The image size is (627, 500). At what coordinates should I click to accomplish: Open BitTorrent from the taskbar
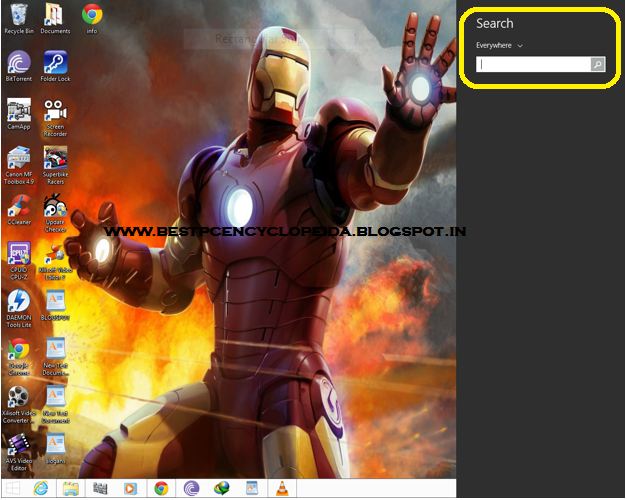[x=192, y=489]
